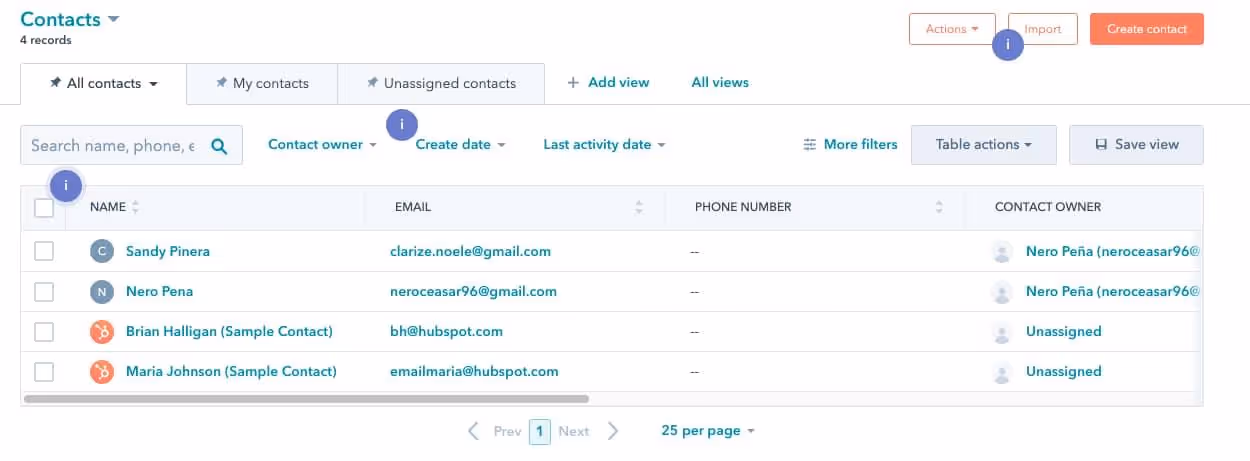The image size is (1250, 461).
Task: Expand the Create date filter
Action: [x=460, y=144]
